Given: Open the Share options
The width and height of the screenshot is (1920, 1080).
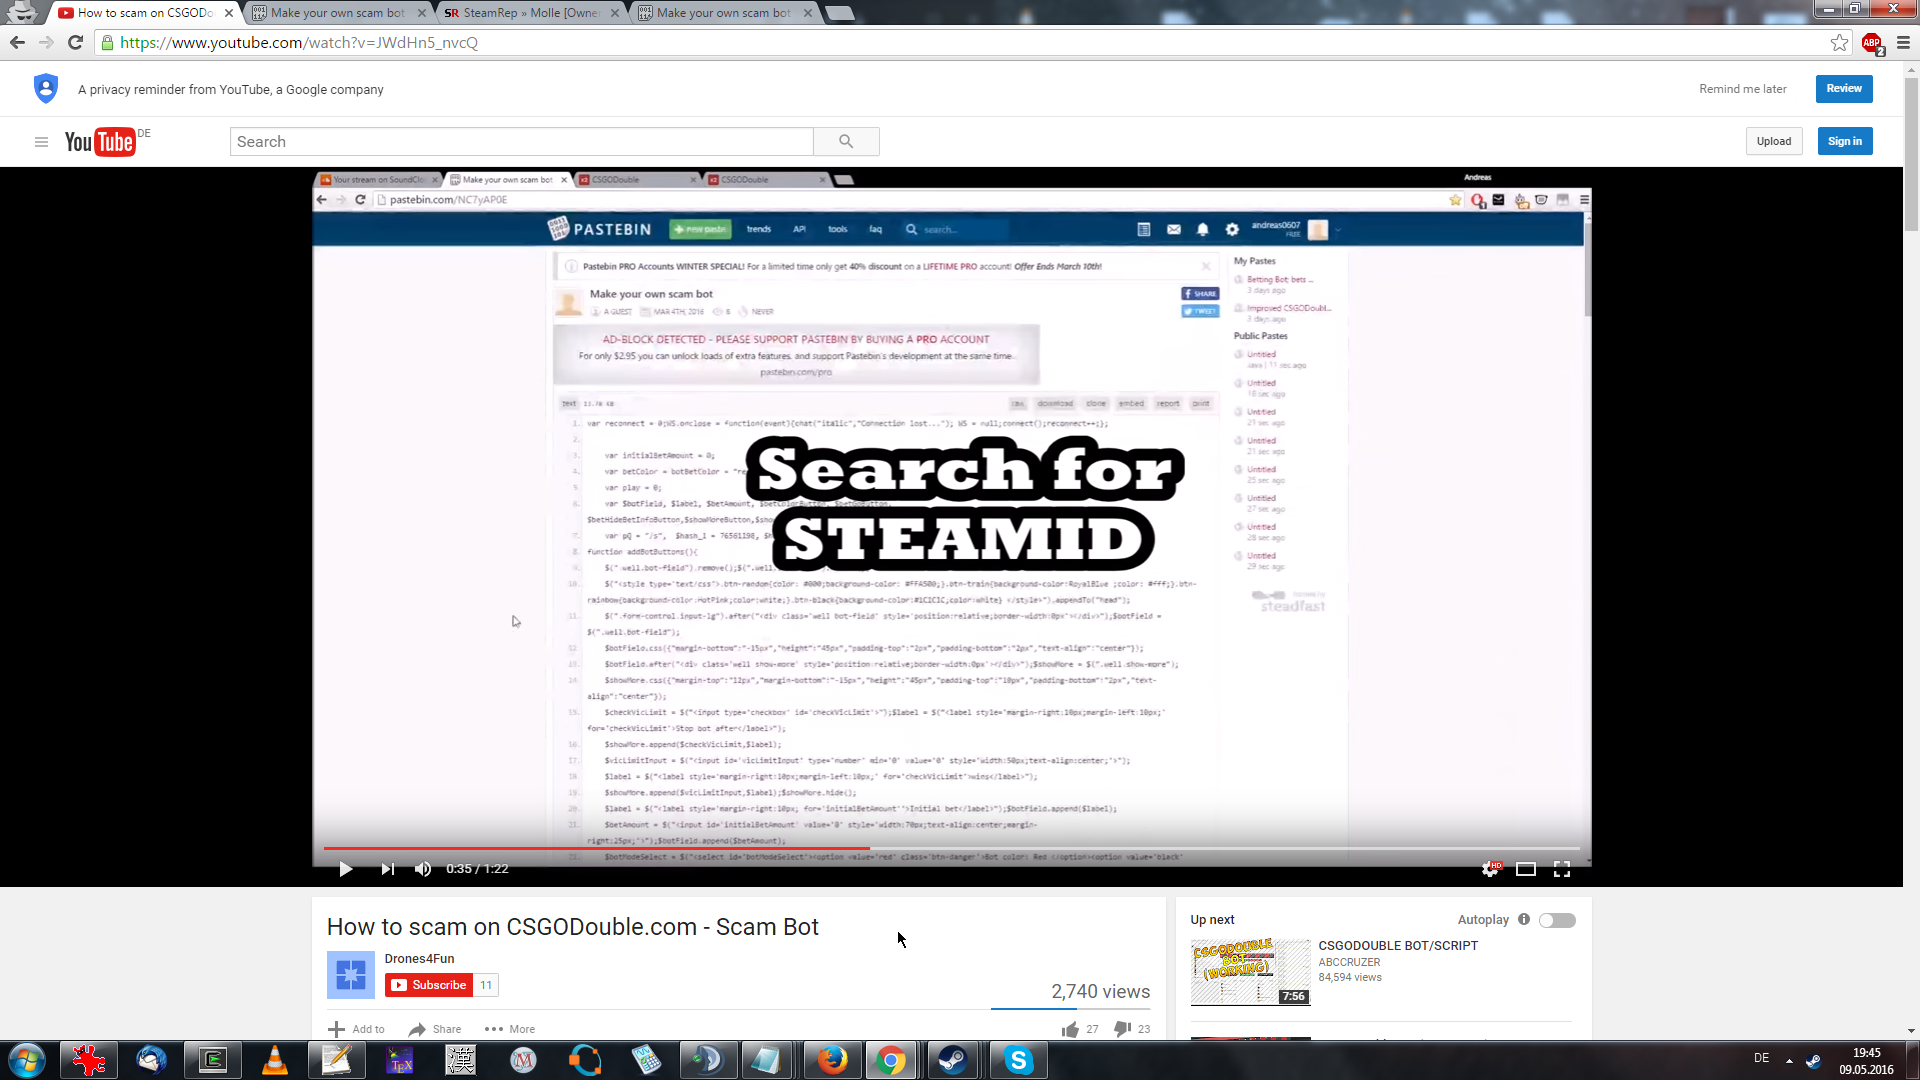Looking at the screenshot, I should pyautogui.click(x=435, y=1029).
